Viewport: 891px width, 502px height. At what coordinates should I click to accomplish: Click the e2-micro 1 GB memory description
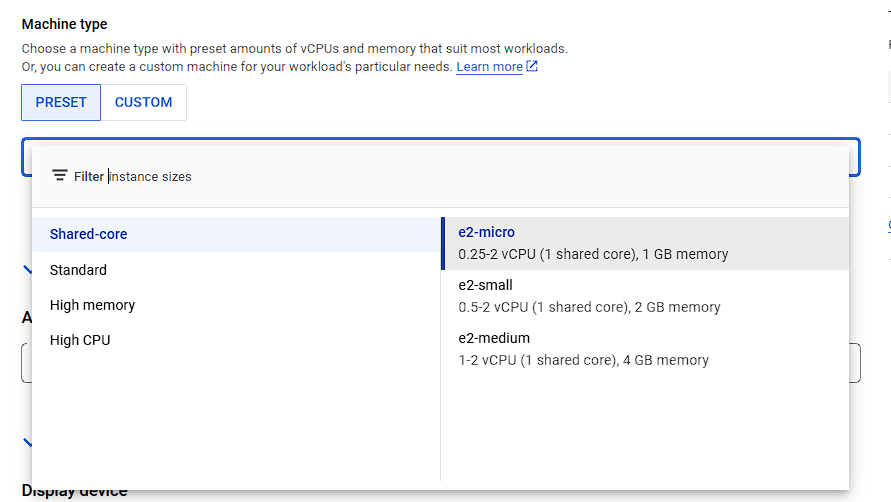tap(593, 254)
